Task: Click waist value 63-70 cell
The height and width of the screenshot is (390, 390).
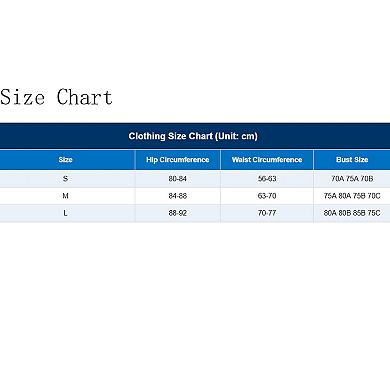Action: tap(267, 196)
